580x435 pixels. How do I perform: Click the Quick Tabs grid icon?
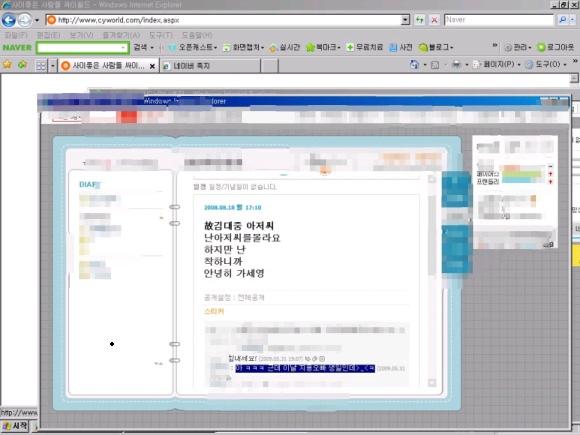coord(41,66)
